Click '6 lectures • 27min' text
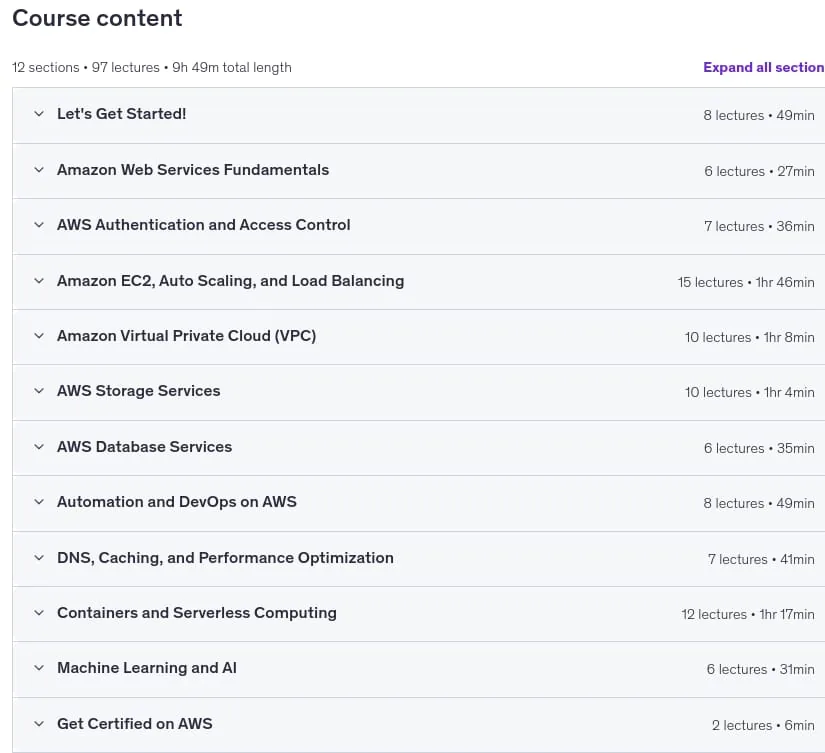The width and height of the screenshot is (825, 753). tap(759, 172)
